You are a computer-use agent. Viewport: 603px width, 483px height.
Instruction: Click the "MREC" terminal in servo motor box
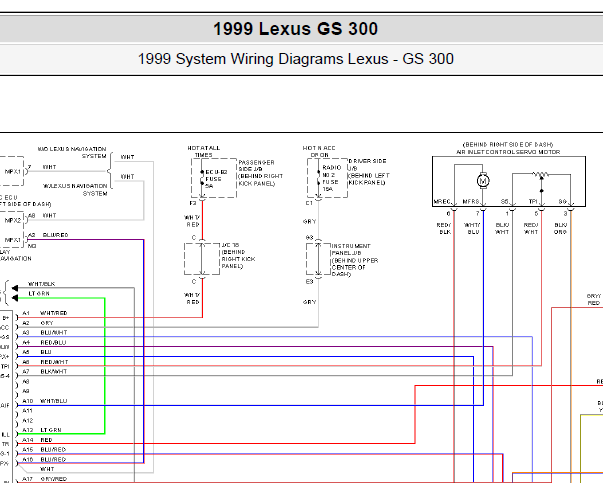pos(442,202)
